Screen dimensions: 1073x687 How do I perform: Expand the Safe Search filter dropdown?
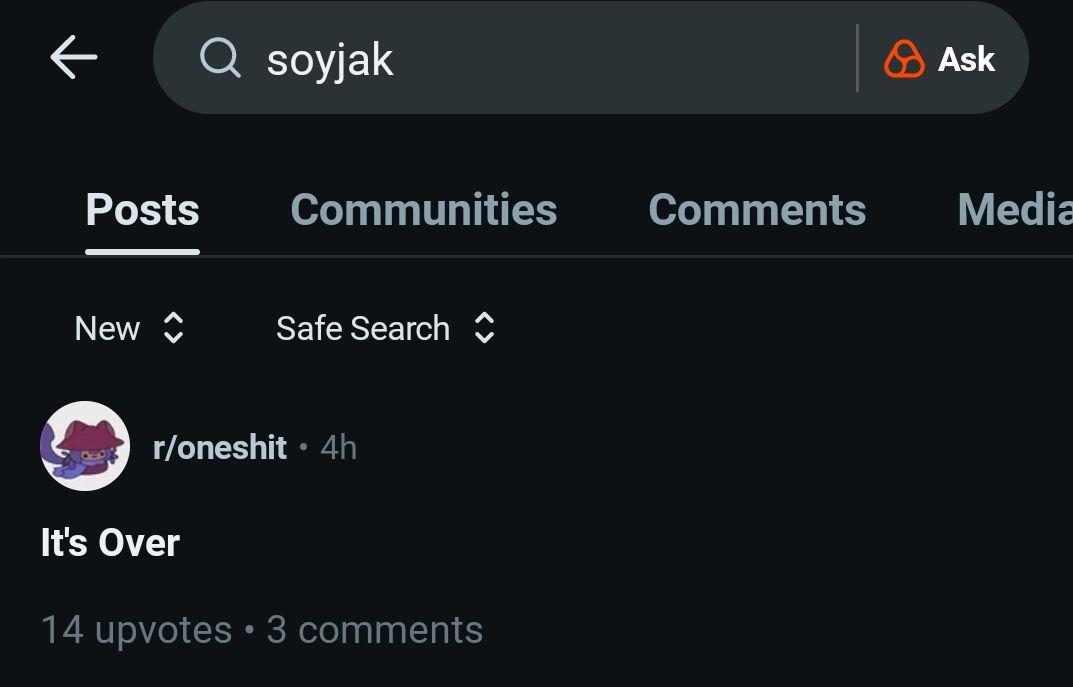pyautogui.click(x=363, y=328)
